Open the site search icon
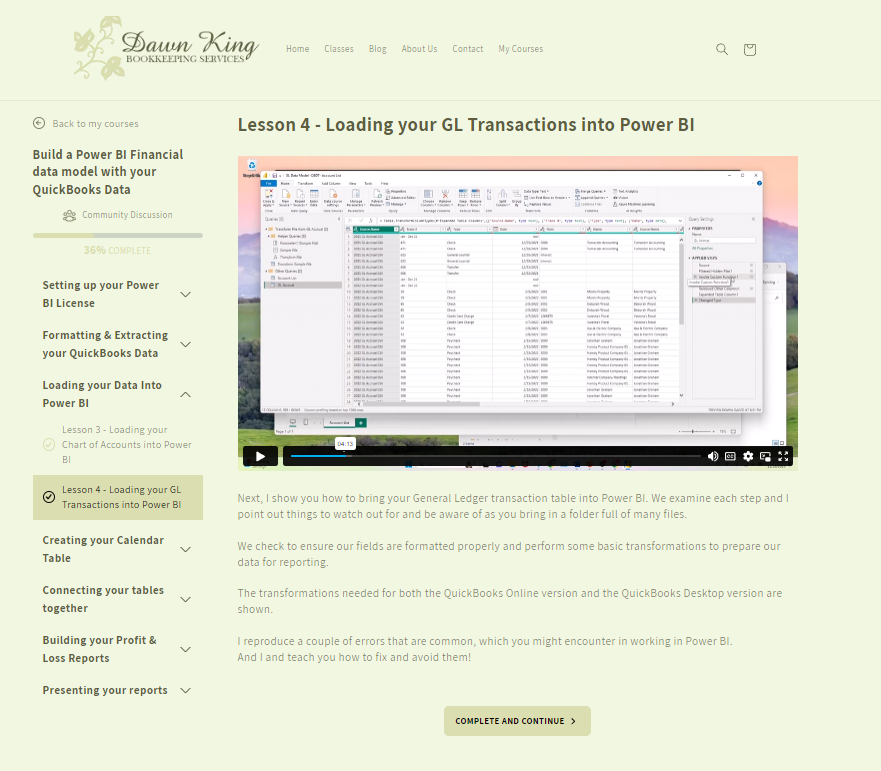The image size is (881, 771). (722, 49)
